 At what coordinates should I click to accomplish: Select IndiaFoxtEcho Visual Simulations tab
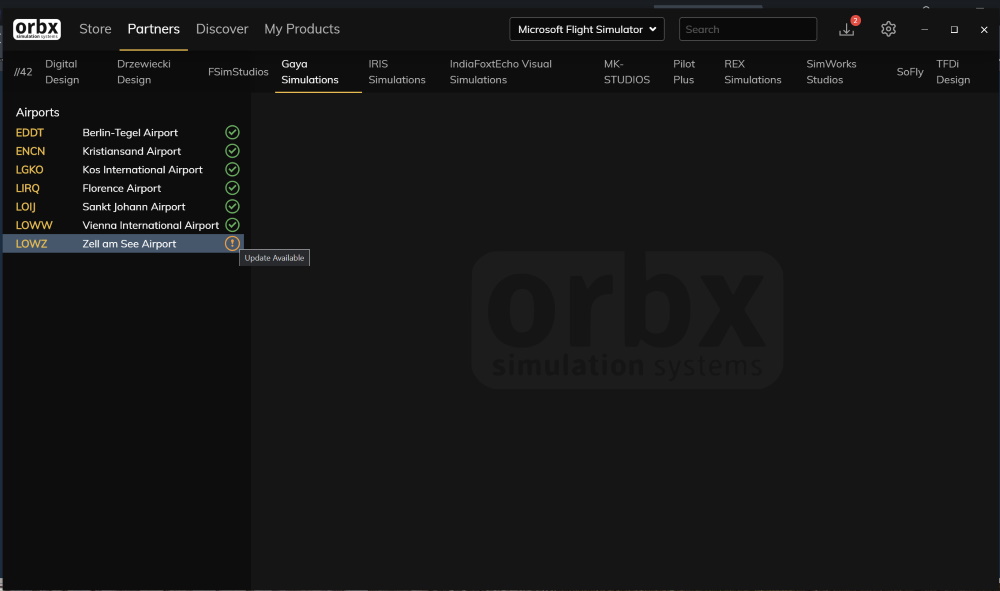pyautogui.click(x=501, y=71)
